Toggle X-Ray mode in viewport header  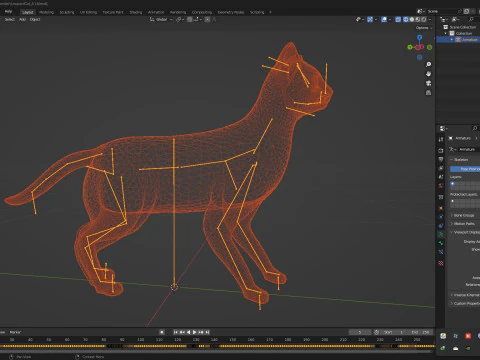(398, 19)
